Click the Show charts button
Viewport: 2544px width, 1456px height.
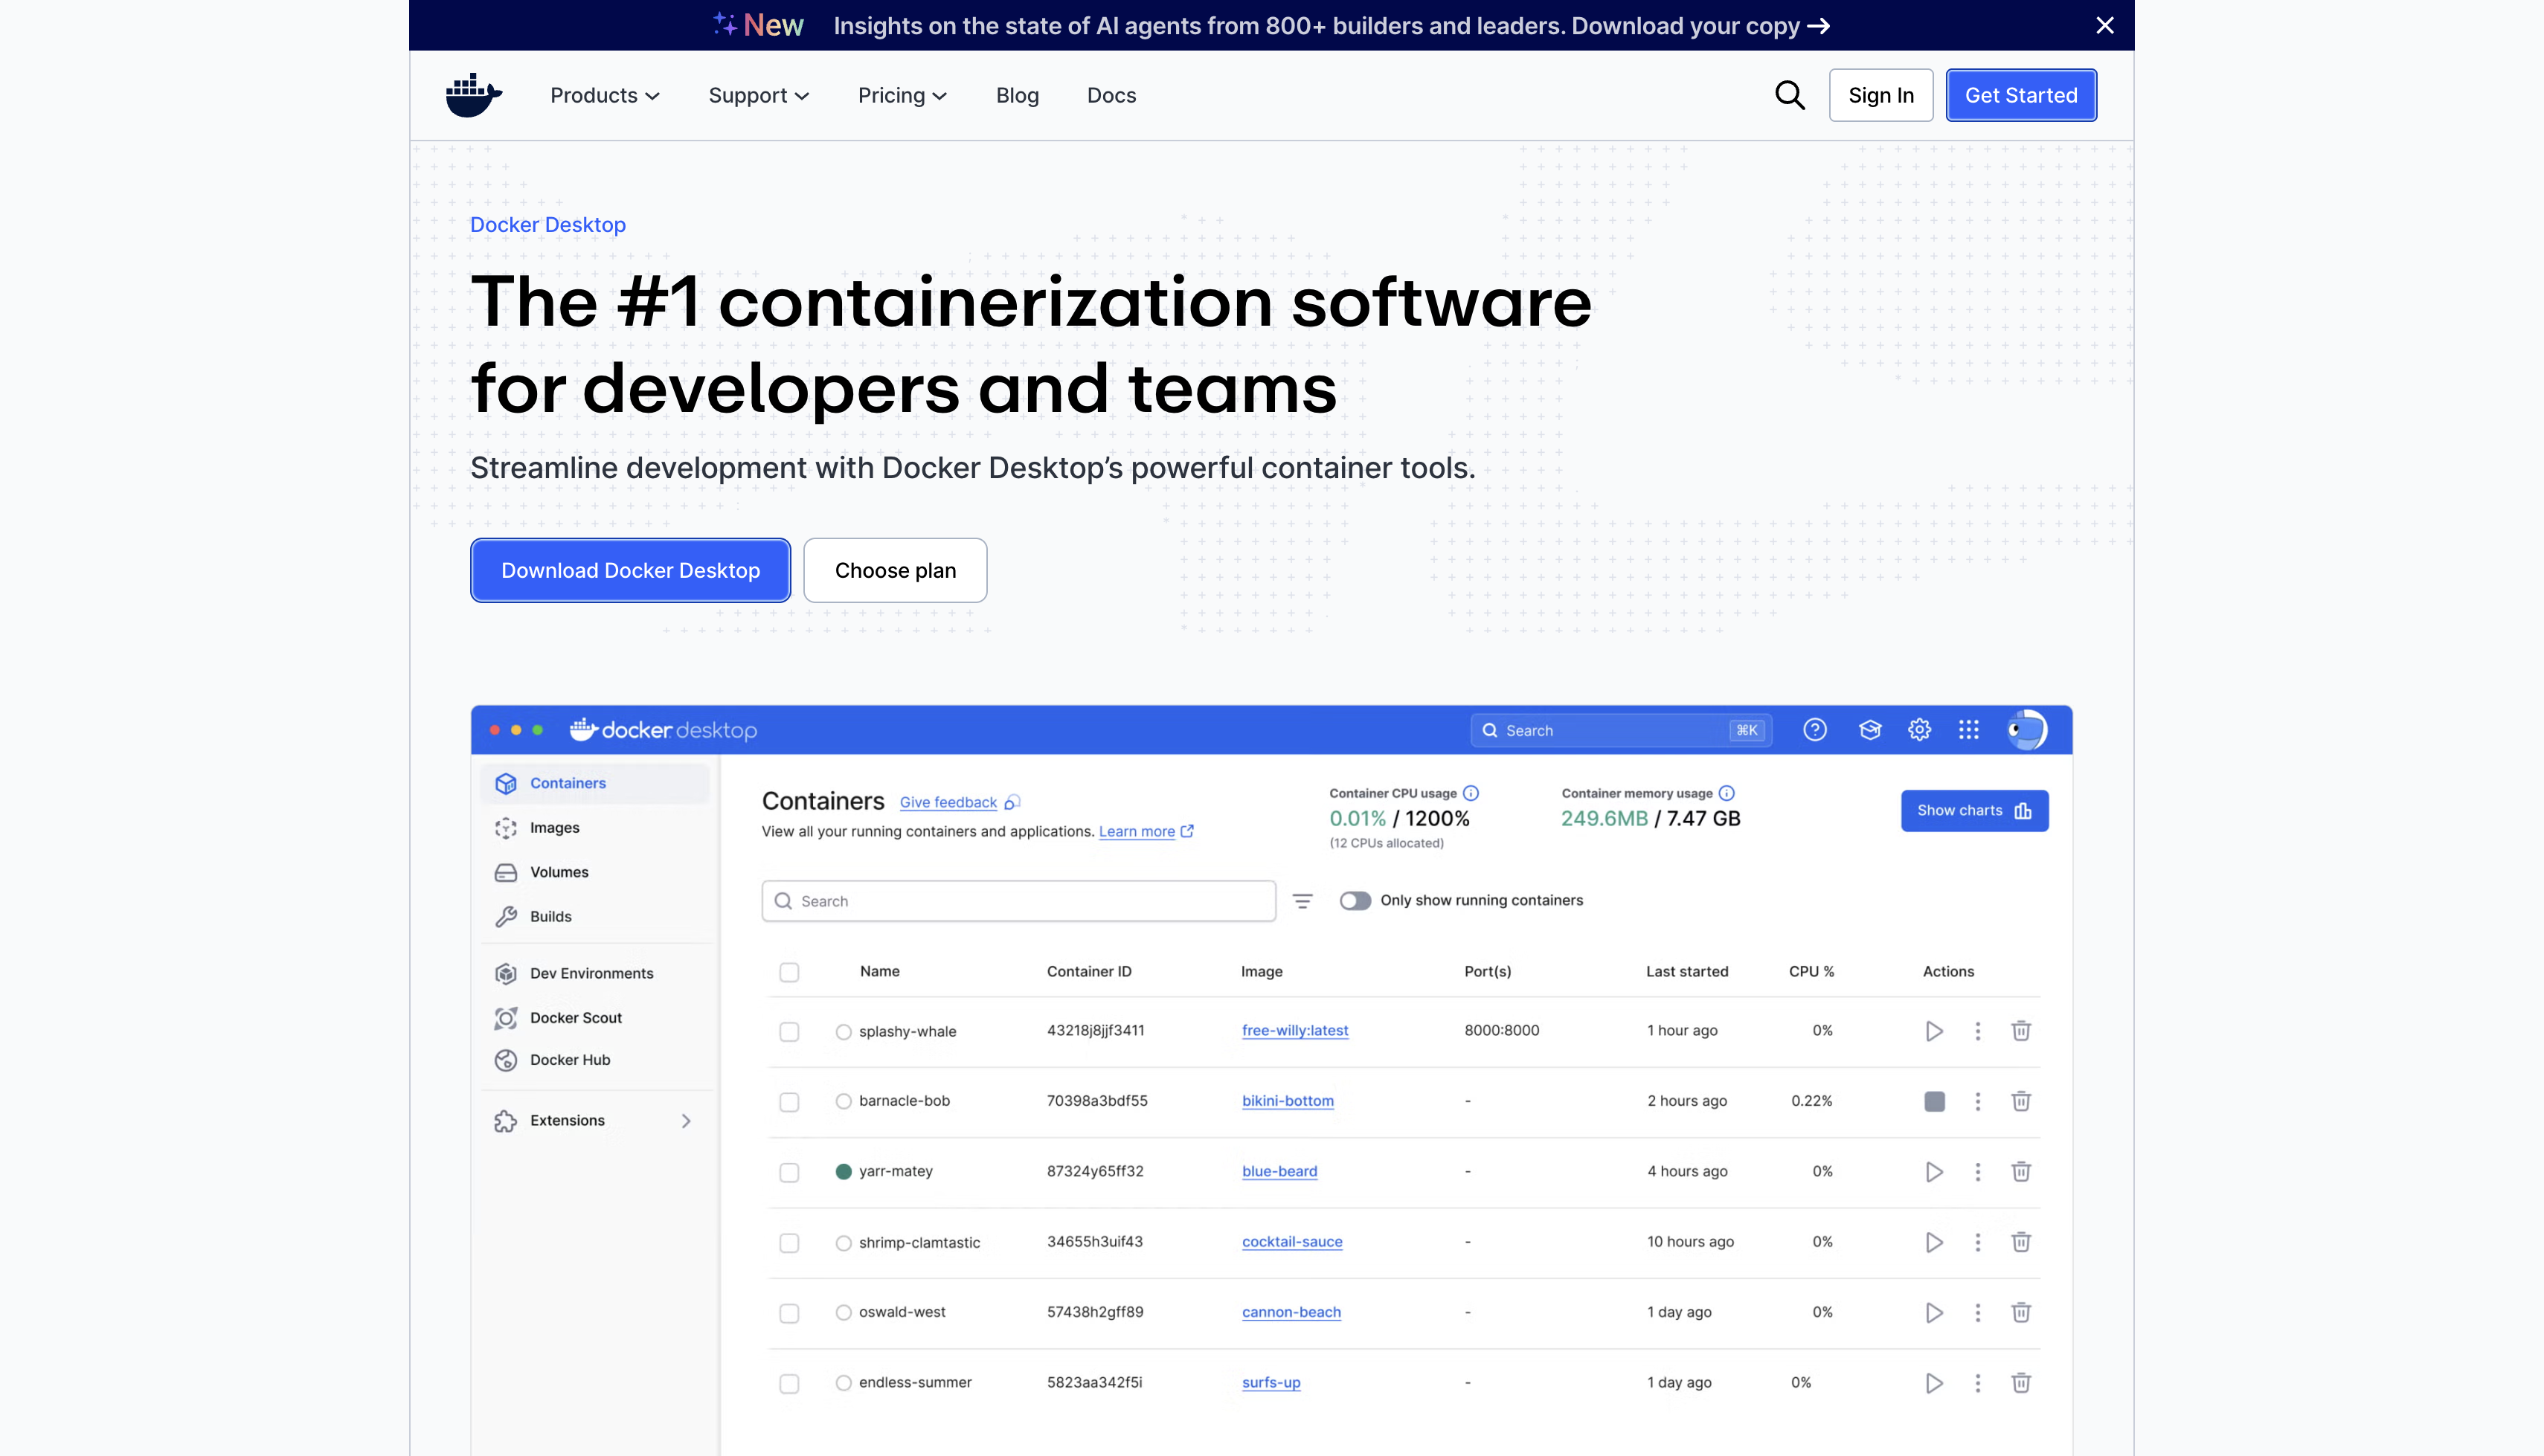1974,810
